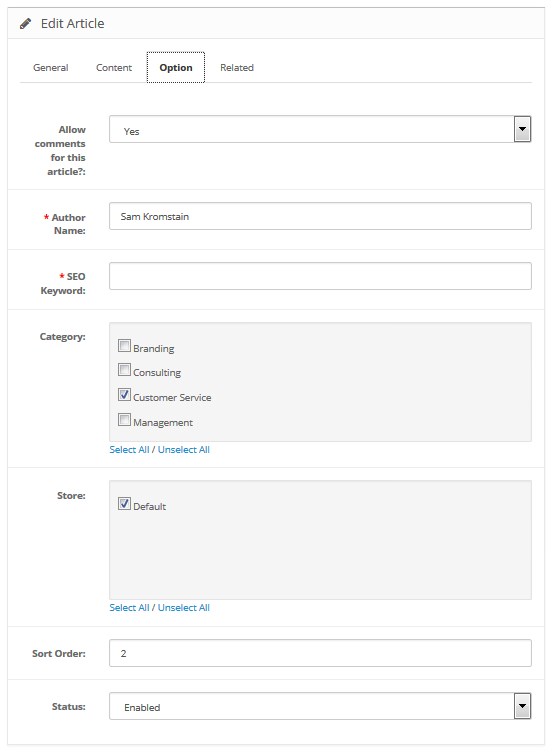Click the Sort Order input field
This screenshot has width=553, height=753.
click(x=320, y=653)
